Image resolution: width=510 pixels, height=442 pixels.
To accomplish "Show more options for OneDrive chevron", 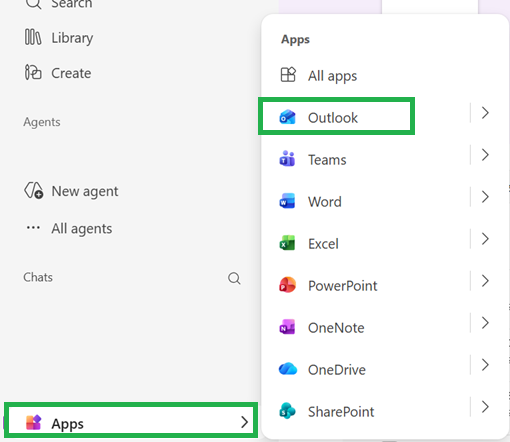I will [x=485, y=365].
